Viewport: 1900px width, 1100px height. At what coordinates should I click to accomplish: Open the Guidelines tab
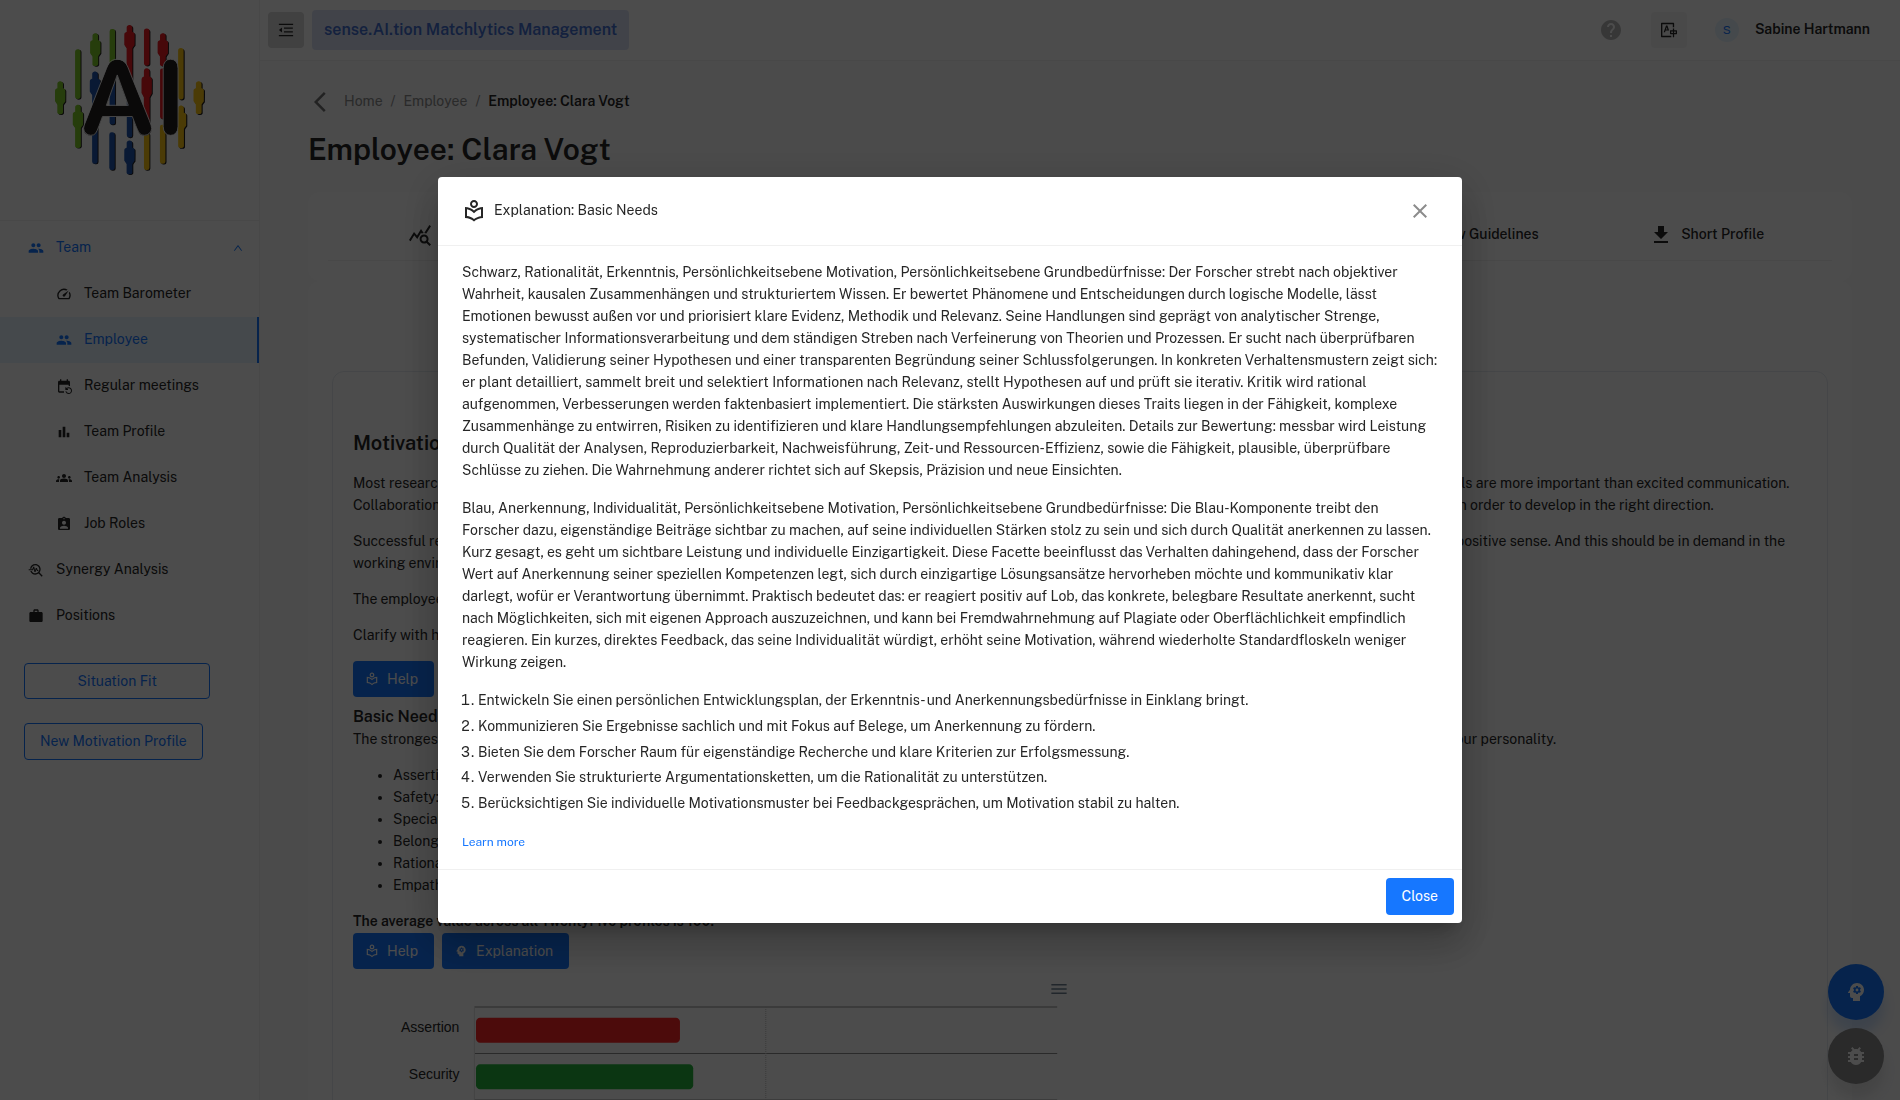tap(1503, 234)
